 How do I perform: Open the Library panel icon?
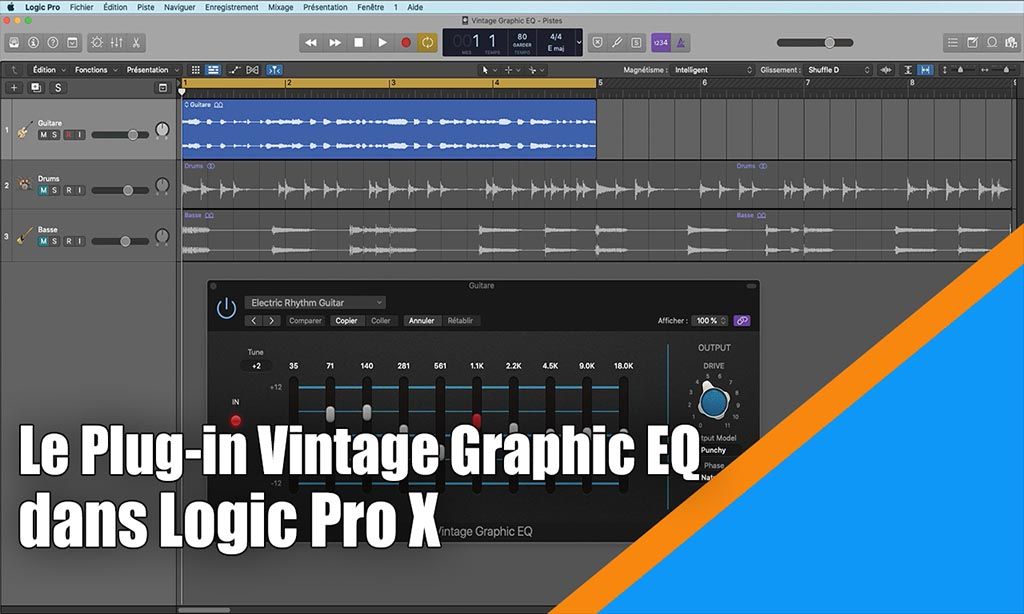click(14, 42)
